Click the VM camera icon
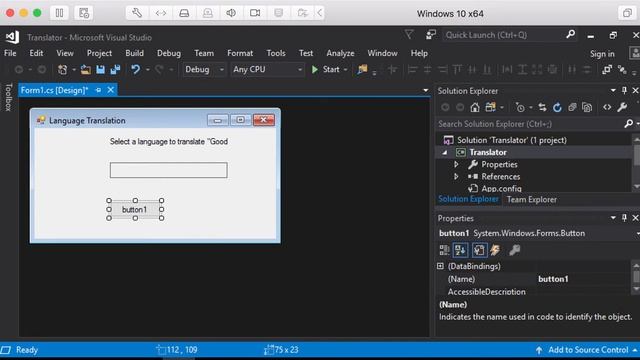This screenshot has width=640, height=360. [255, 13]
